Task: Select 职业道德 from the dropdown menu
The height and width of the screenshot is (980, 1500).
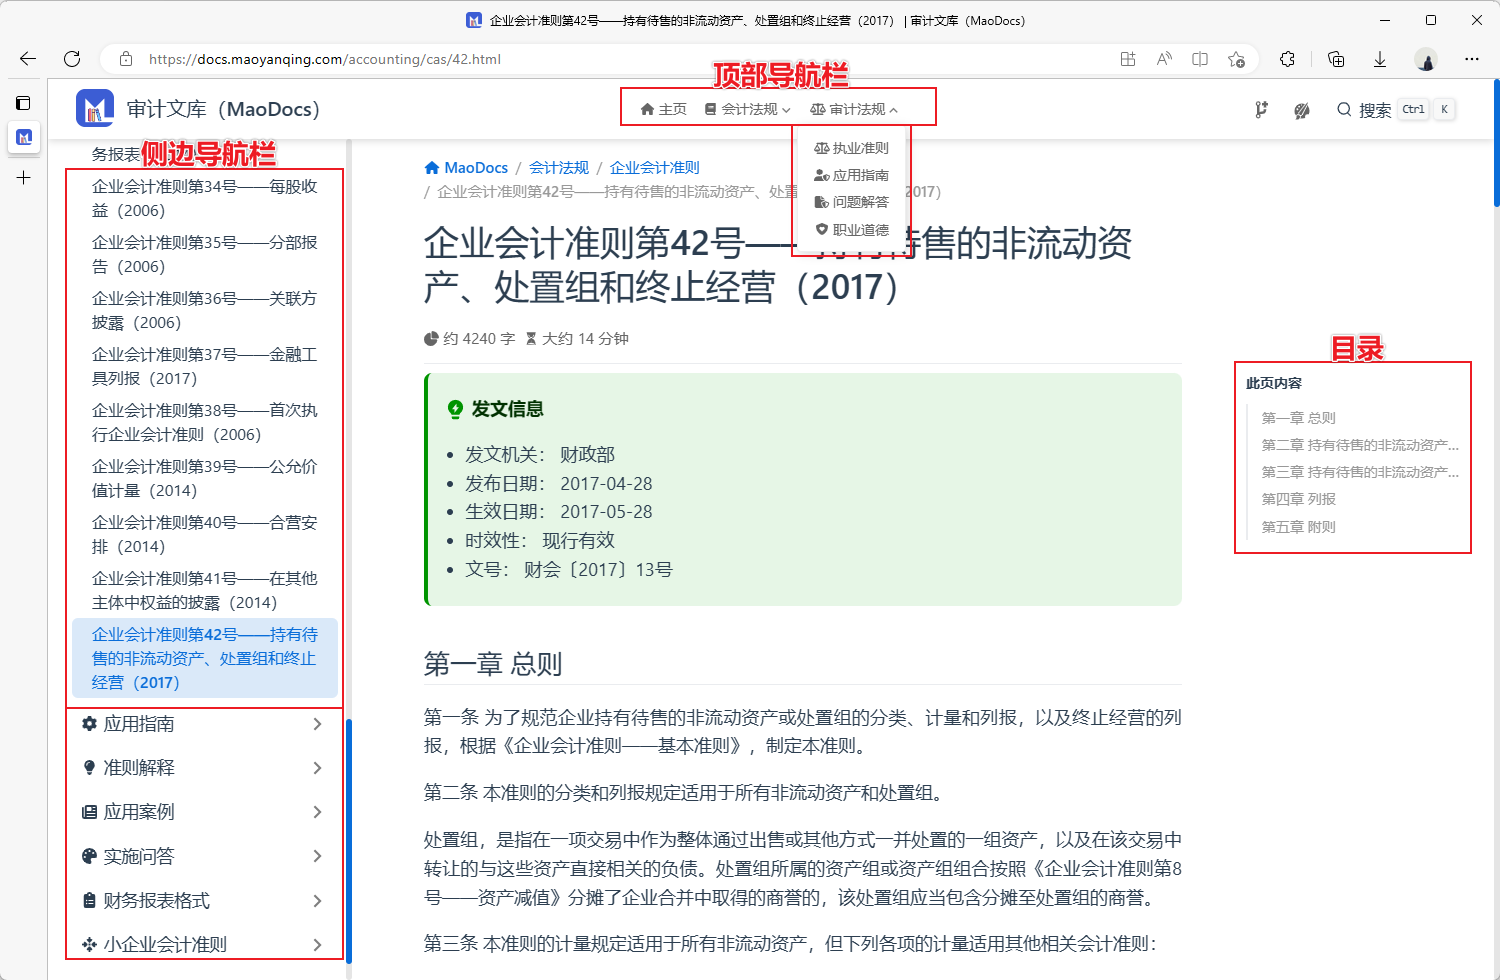Action: click(852, 230)
